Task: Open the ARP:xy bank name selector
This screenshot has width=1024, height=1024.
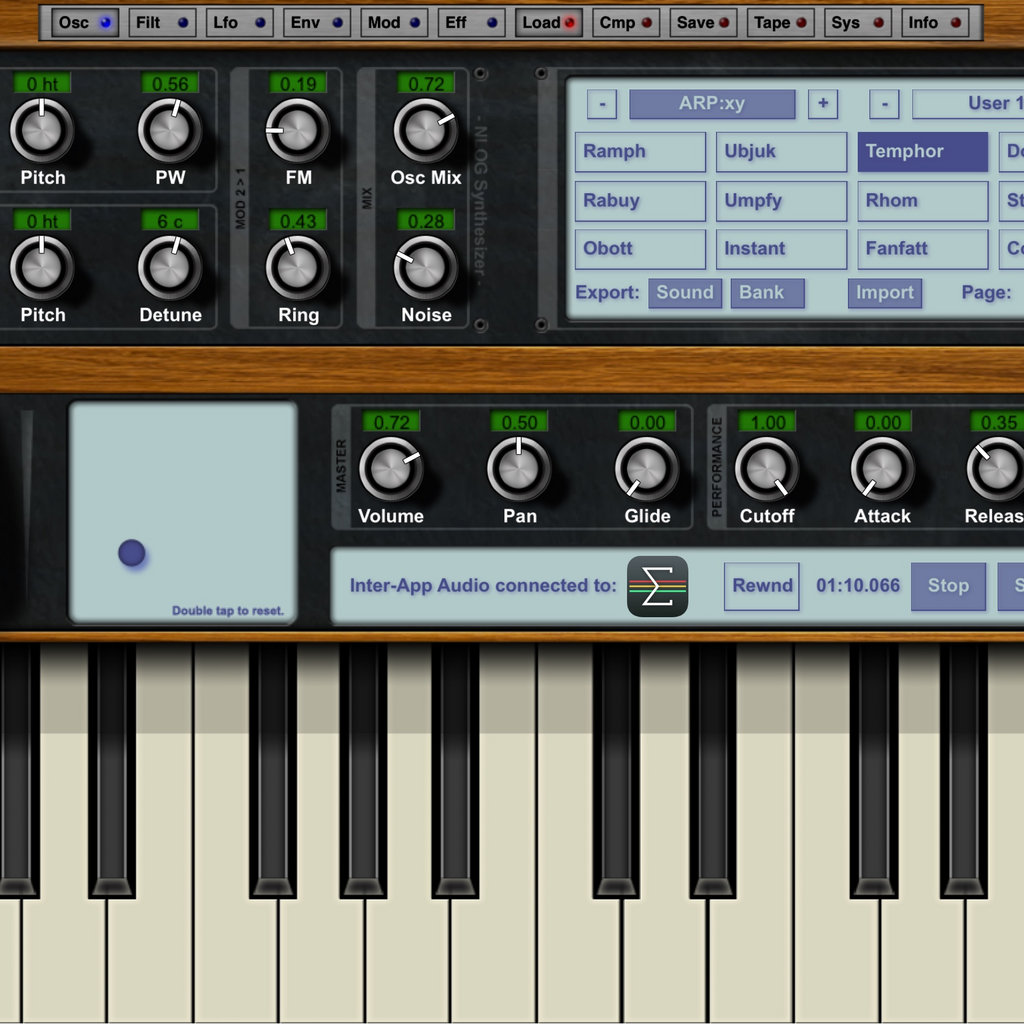Action: point(711,103)
